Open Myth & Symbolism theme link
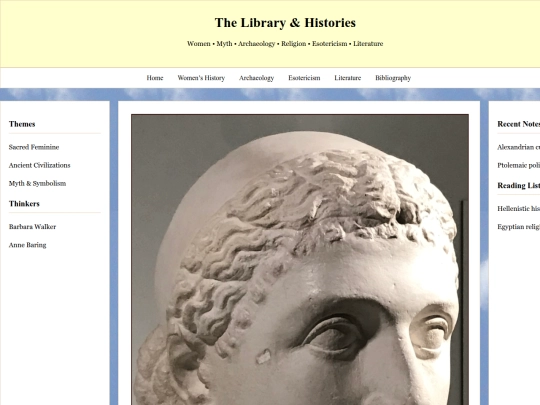 point(37,184)
